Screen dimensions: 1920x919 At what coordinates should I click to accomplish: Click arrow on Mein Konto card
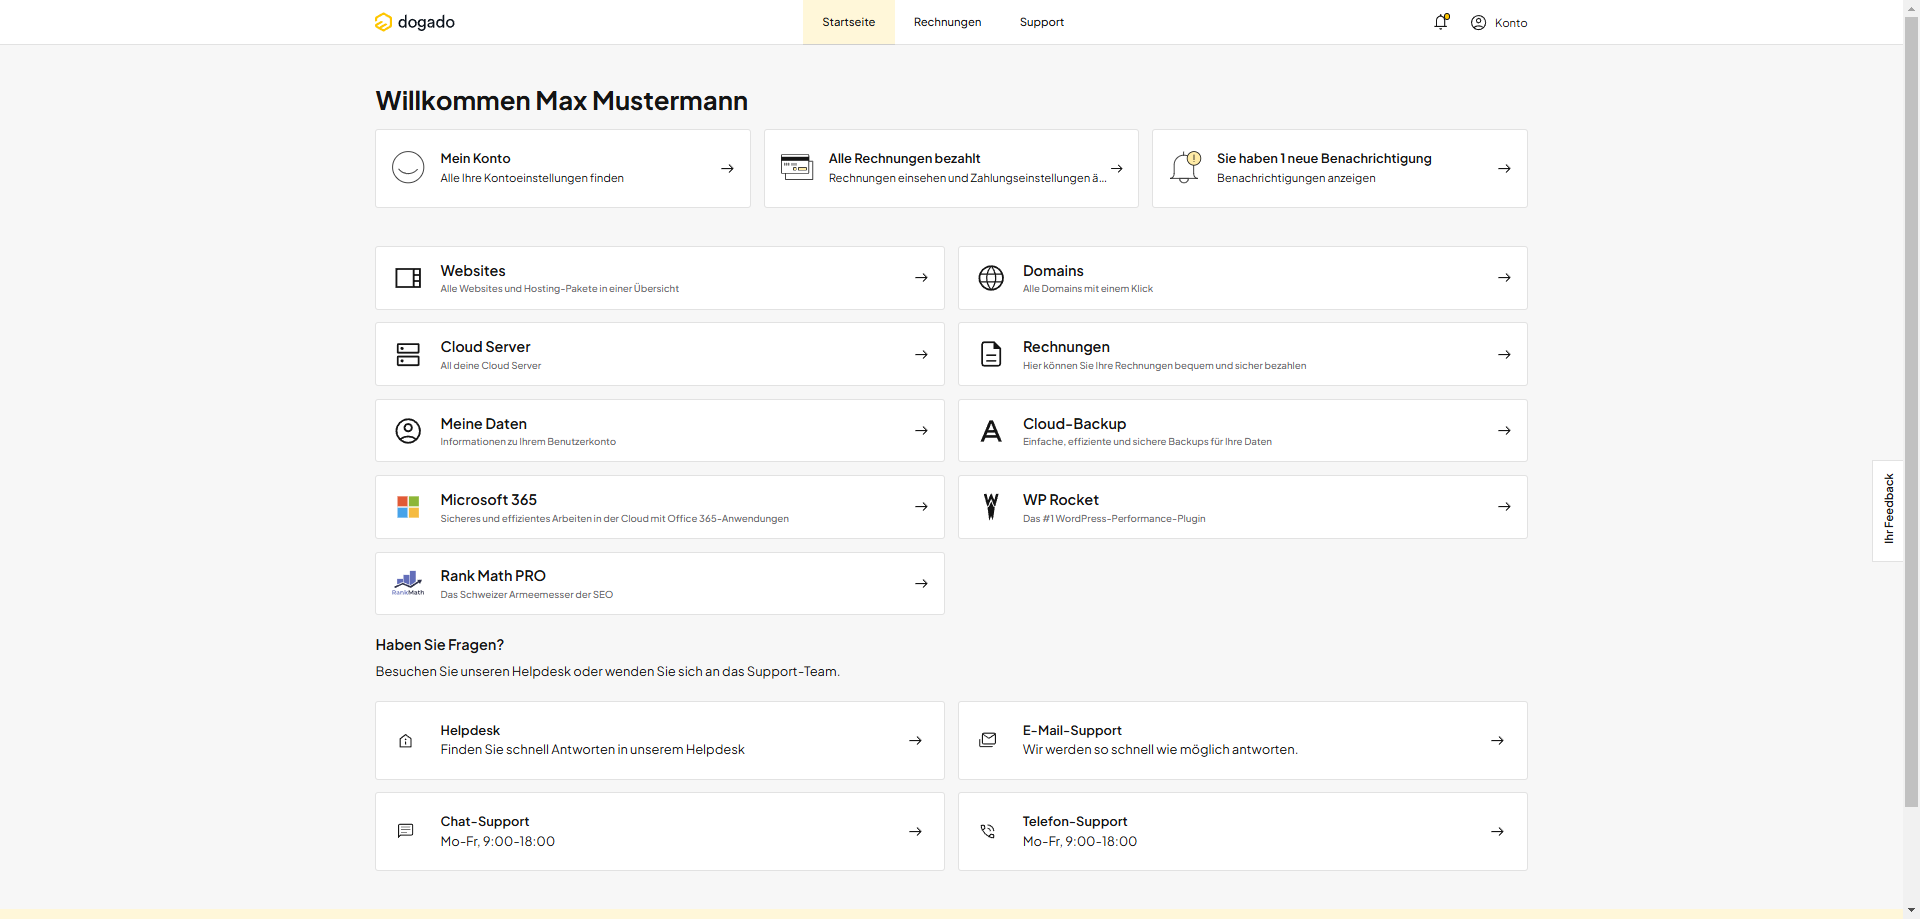[x=727, y=168]
